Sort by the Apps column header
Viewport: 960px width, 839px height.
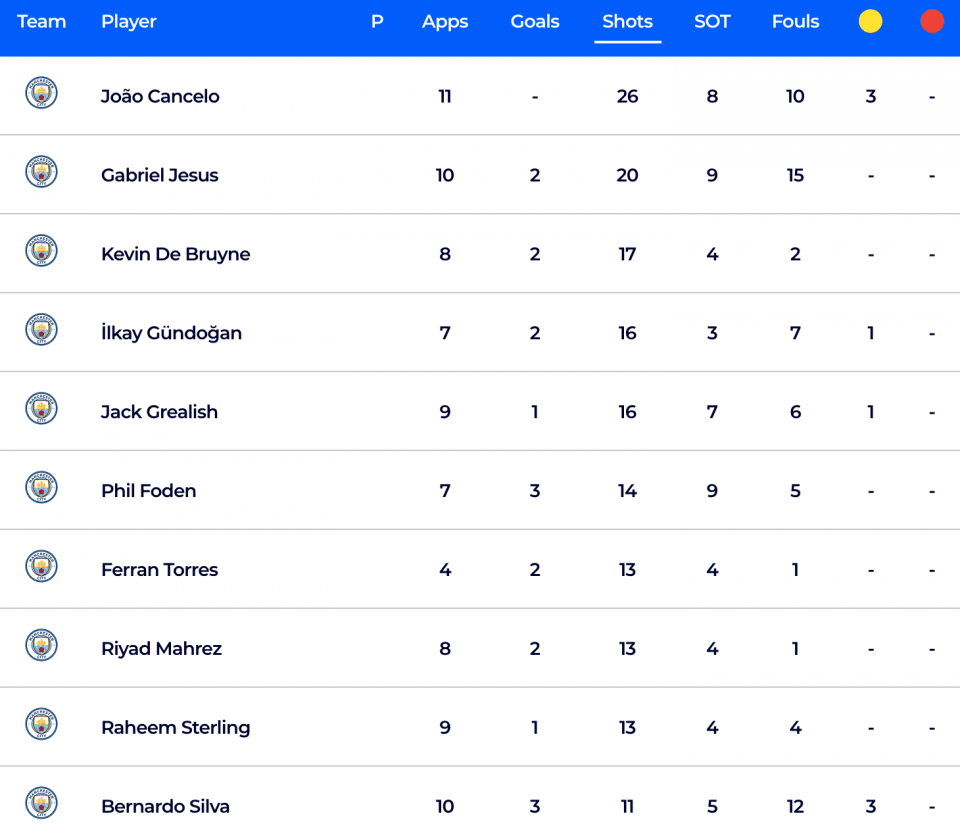point(445,22)
